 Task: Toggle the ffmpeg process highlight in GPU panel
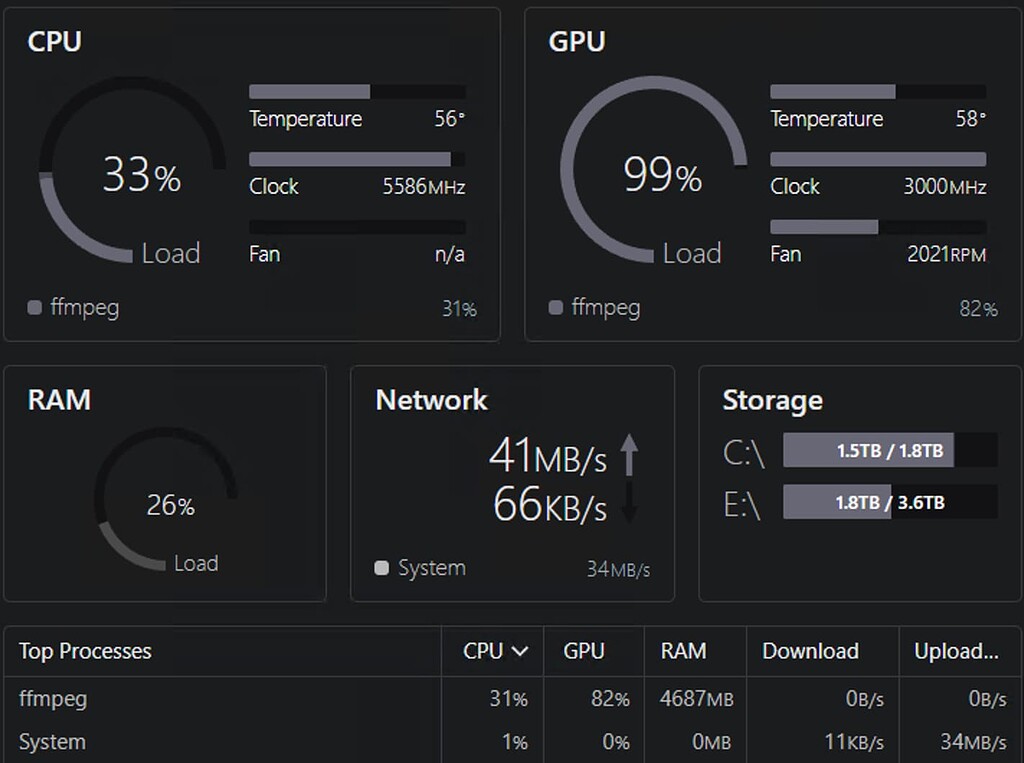[605, 308]
